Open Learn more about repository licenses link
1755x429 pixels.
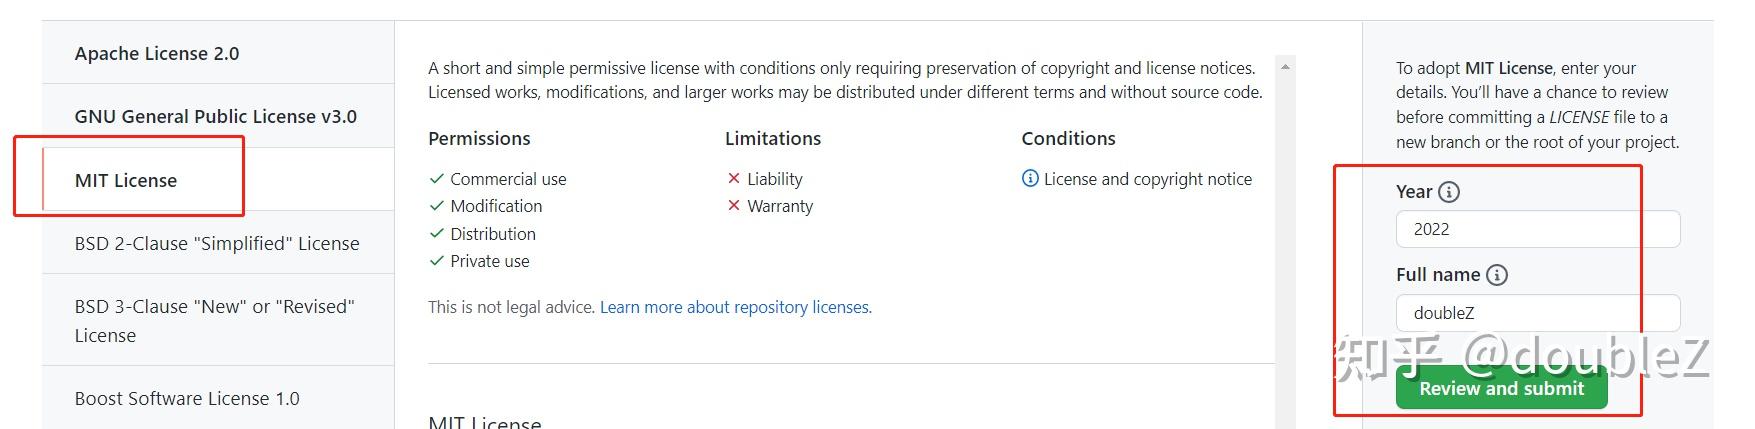(x=734, y=307)
